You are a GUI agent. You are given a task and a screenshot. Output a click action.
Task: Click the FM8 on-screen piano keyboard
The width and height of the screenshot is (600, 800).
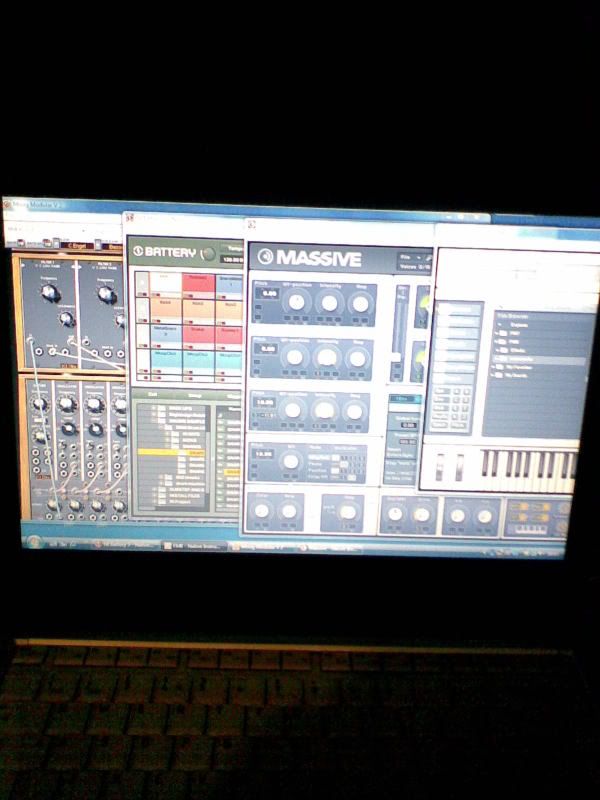(x=530, y=470)
